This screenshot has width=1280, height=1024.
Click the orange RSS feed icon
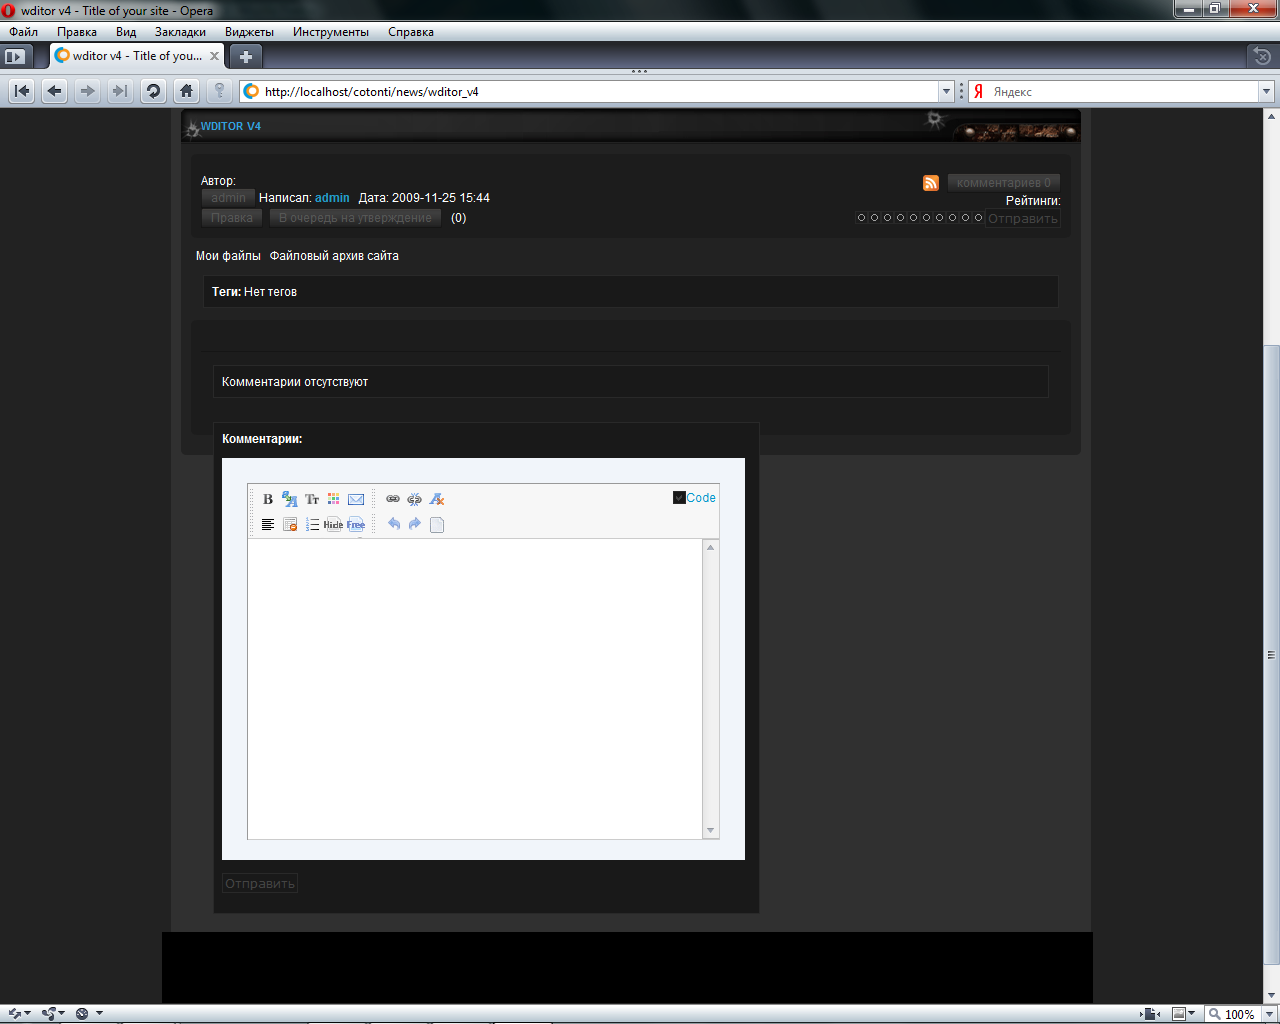point(931,183)
